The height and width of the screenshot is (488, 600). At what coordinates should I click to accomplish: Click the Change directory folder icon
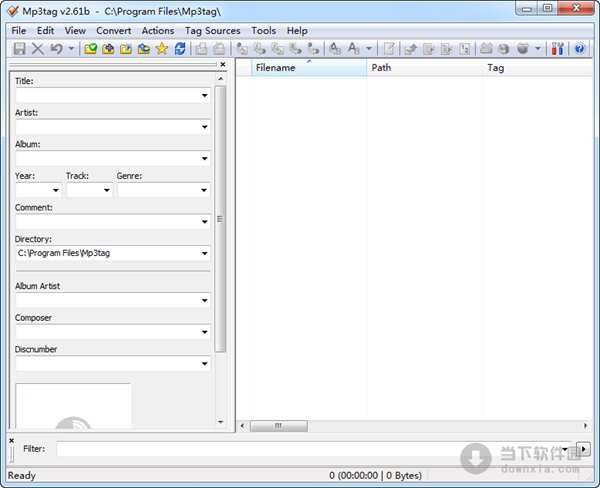click(x=91, y=49)
